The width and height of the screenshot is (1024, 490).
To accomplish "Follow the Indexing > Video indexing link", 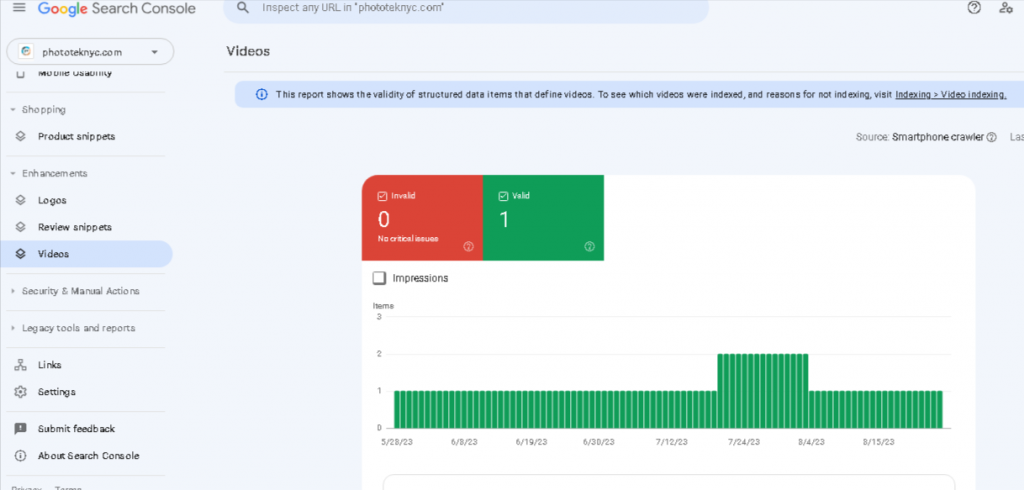I will [x=951, y=95].
